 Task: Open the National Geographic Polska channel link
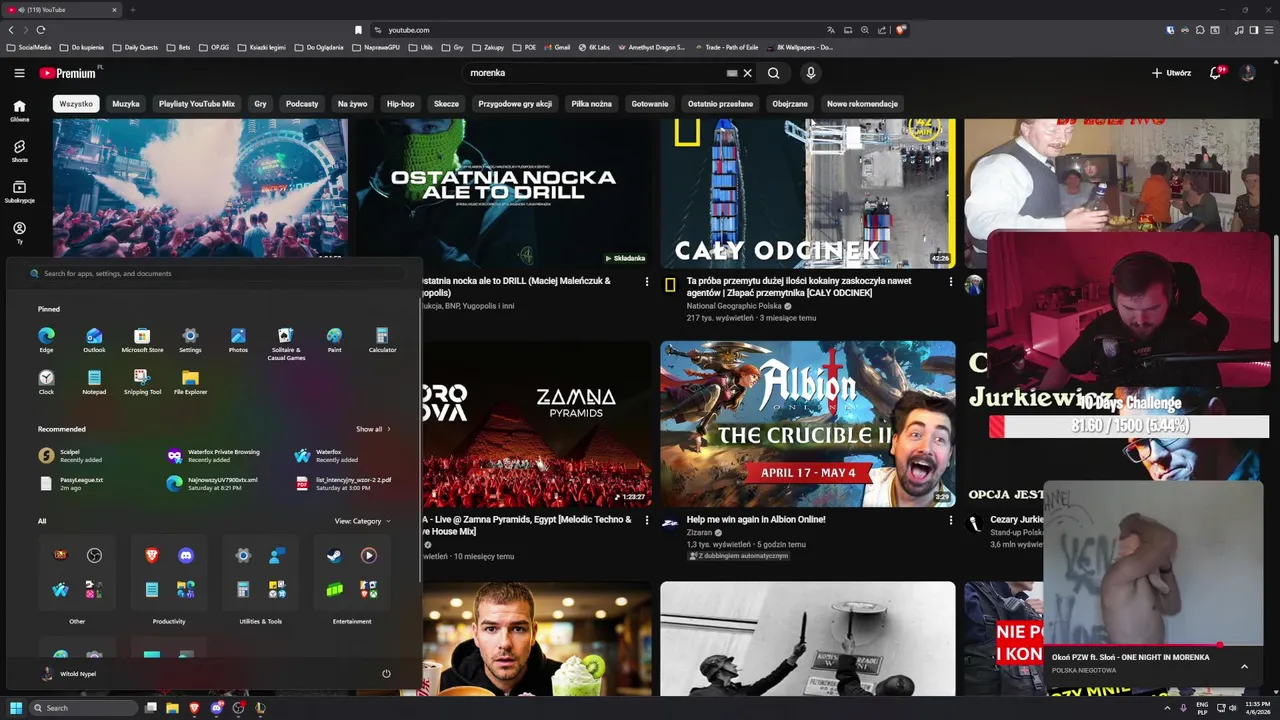point(734,306)
